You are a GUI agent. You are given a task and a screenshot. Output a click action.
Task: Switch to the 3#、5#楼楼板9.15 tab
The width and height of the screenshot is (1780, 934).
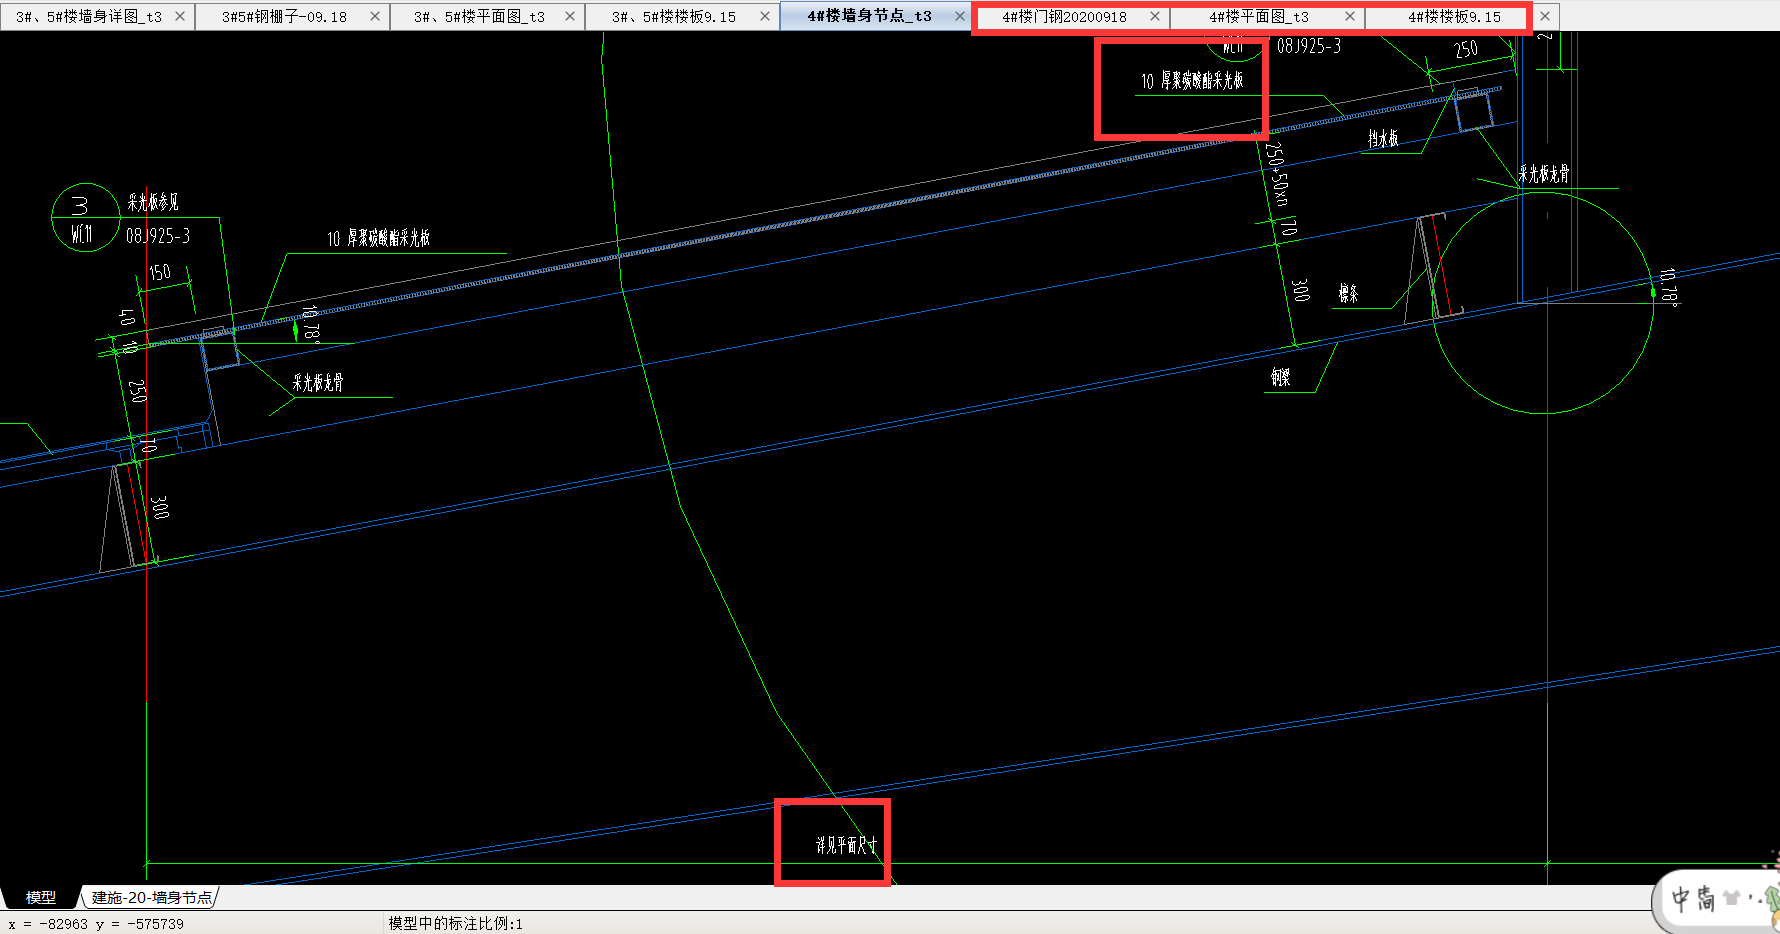pyautogui.click(x=674, y=17)
